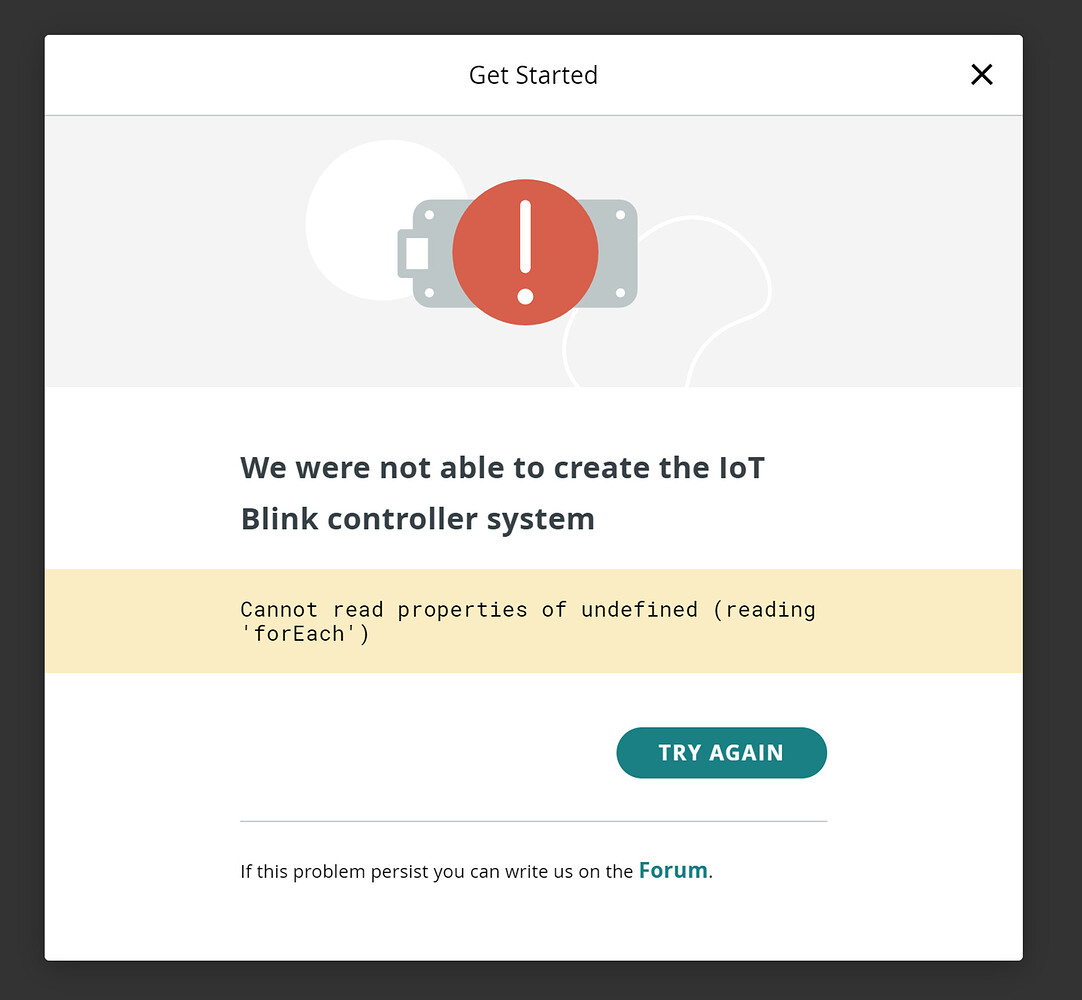This screenshot has width=1082, height=1000.
Task: Click the gray illustration header area
Action: pyautogui.click(x=150, y=250)
